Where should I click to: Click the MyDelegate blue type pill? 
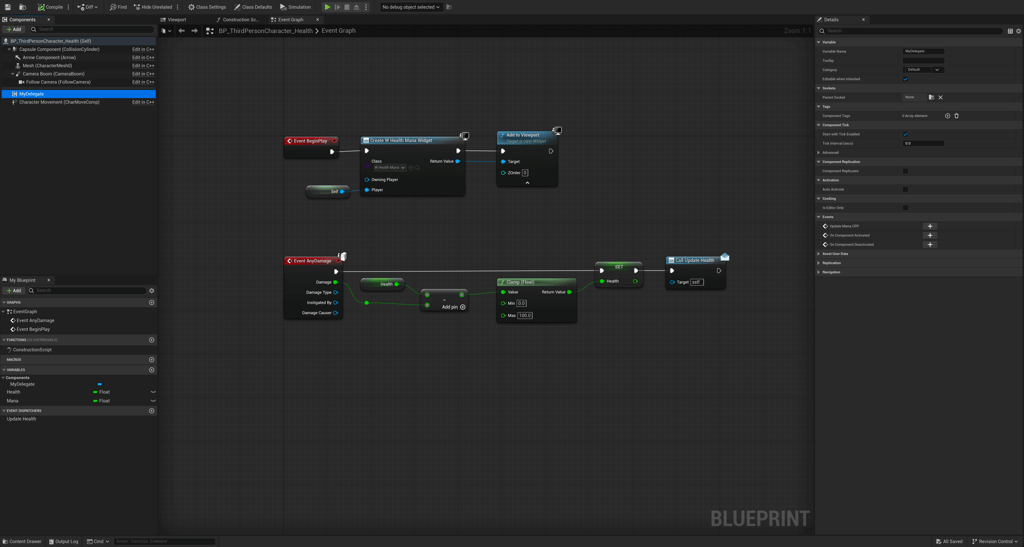(99, 384)
